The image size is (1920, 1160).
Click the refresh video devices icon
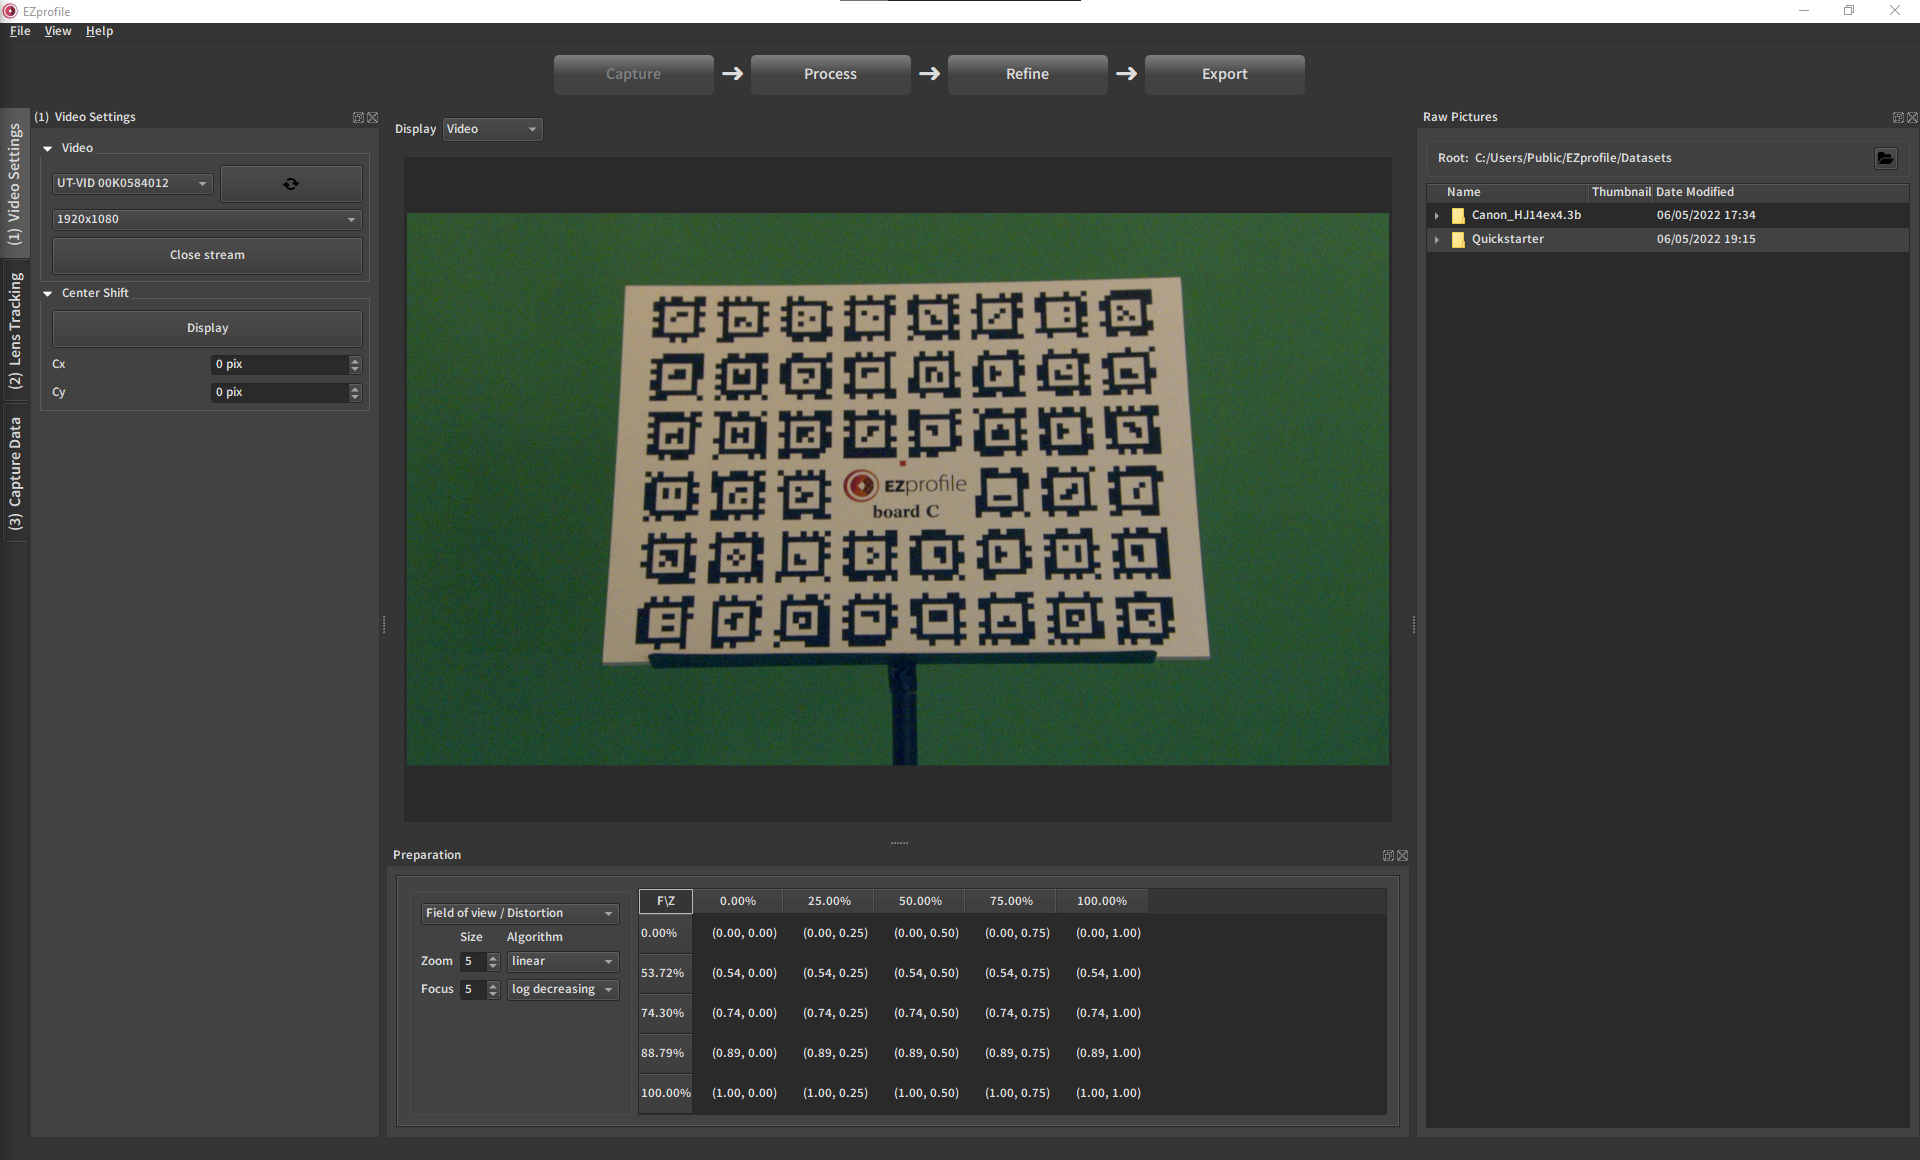pyautogui.click(x=291, y=184)
